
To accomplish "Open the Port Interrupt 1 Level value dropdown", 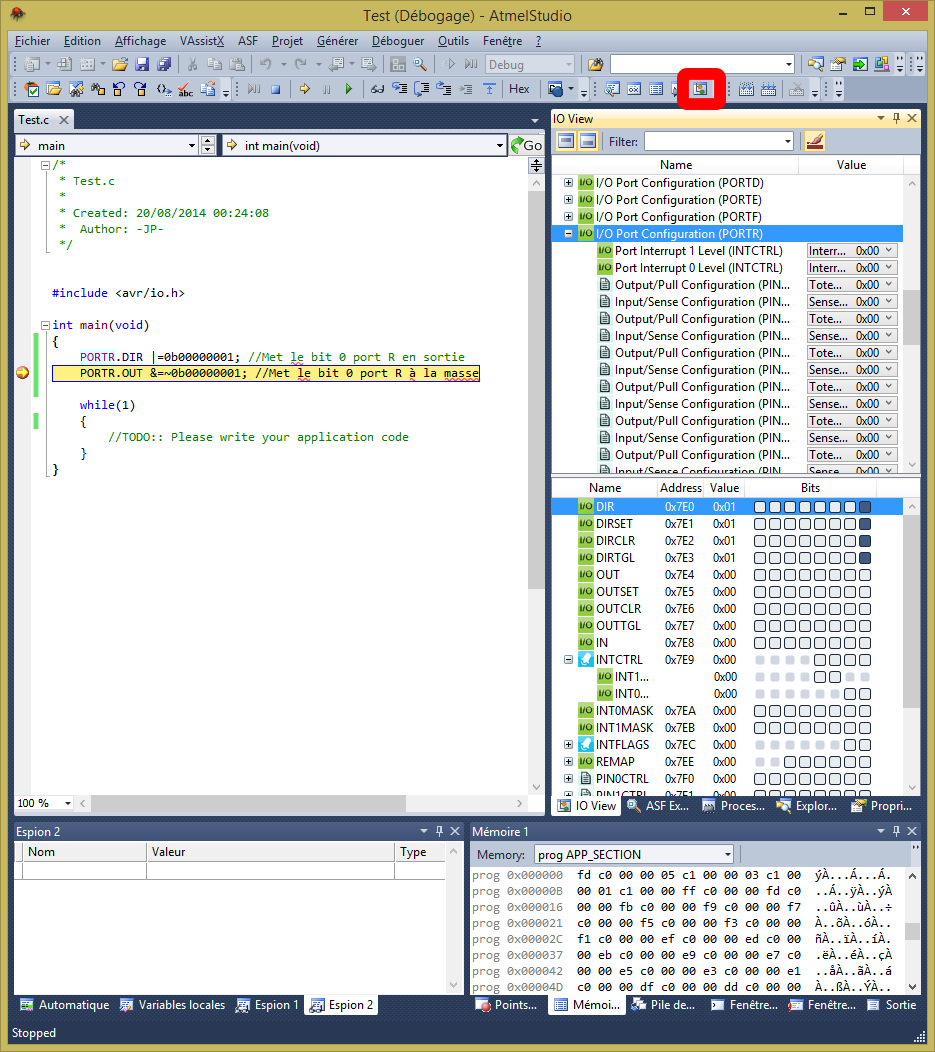I will (889, 251).
